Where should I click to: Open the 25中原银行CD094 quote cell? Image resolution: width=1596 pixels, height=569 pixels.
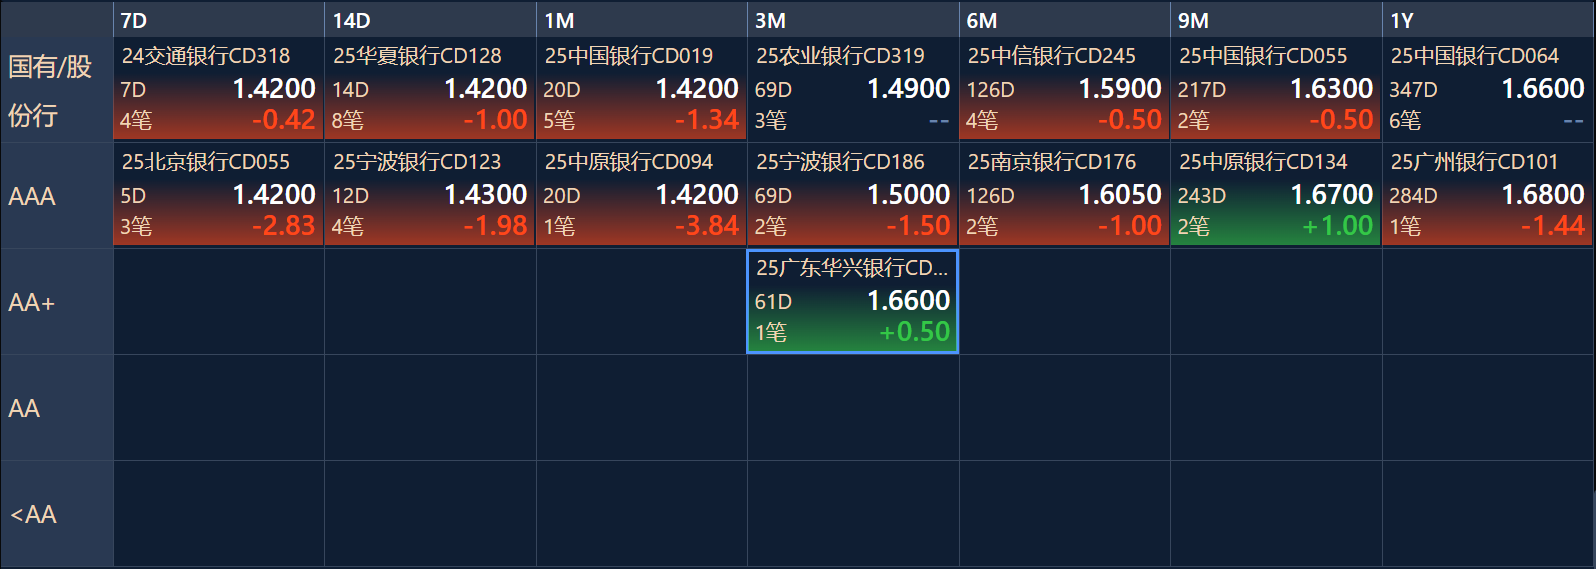tap(641, 195)
